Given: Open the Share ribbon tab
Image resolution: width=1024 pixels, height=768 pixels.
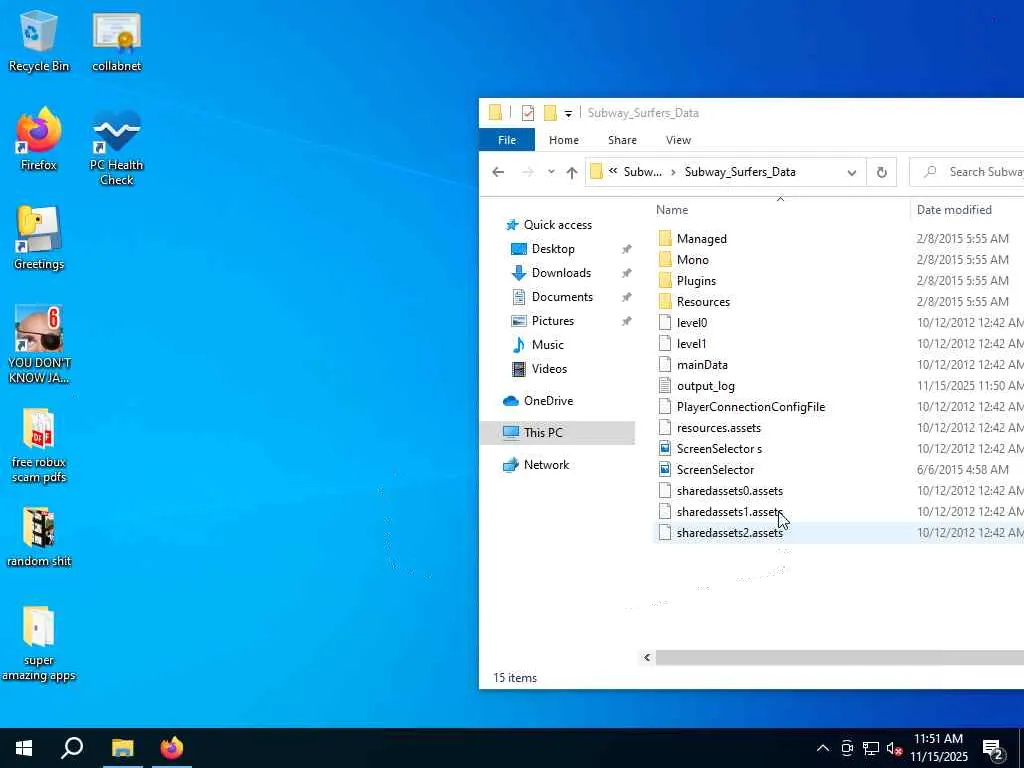Looking at the screenshot, I should 622,140.
